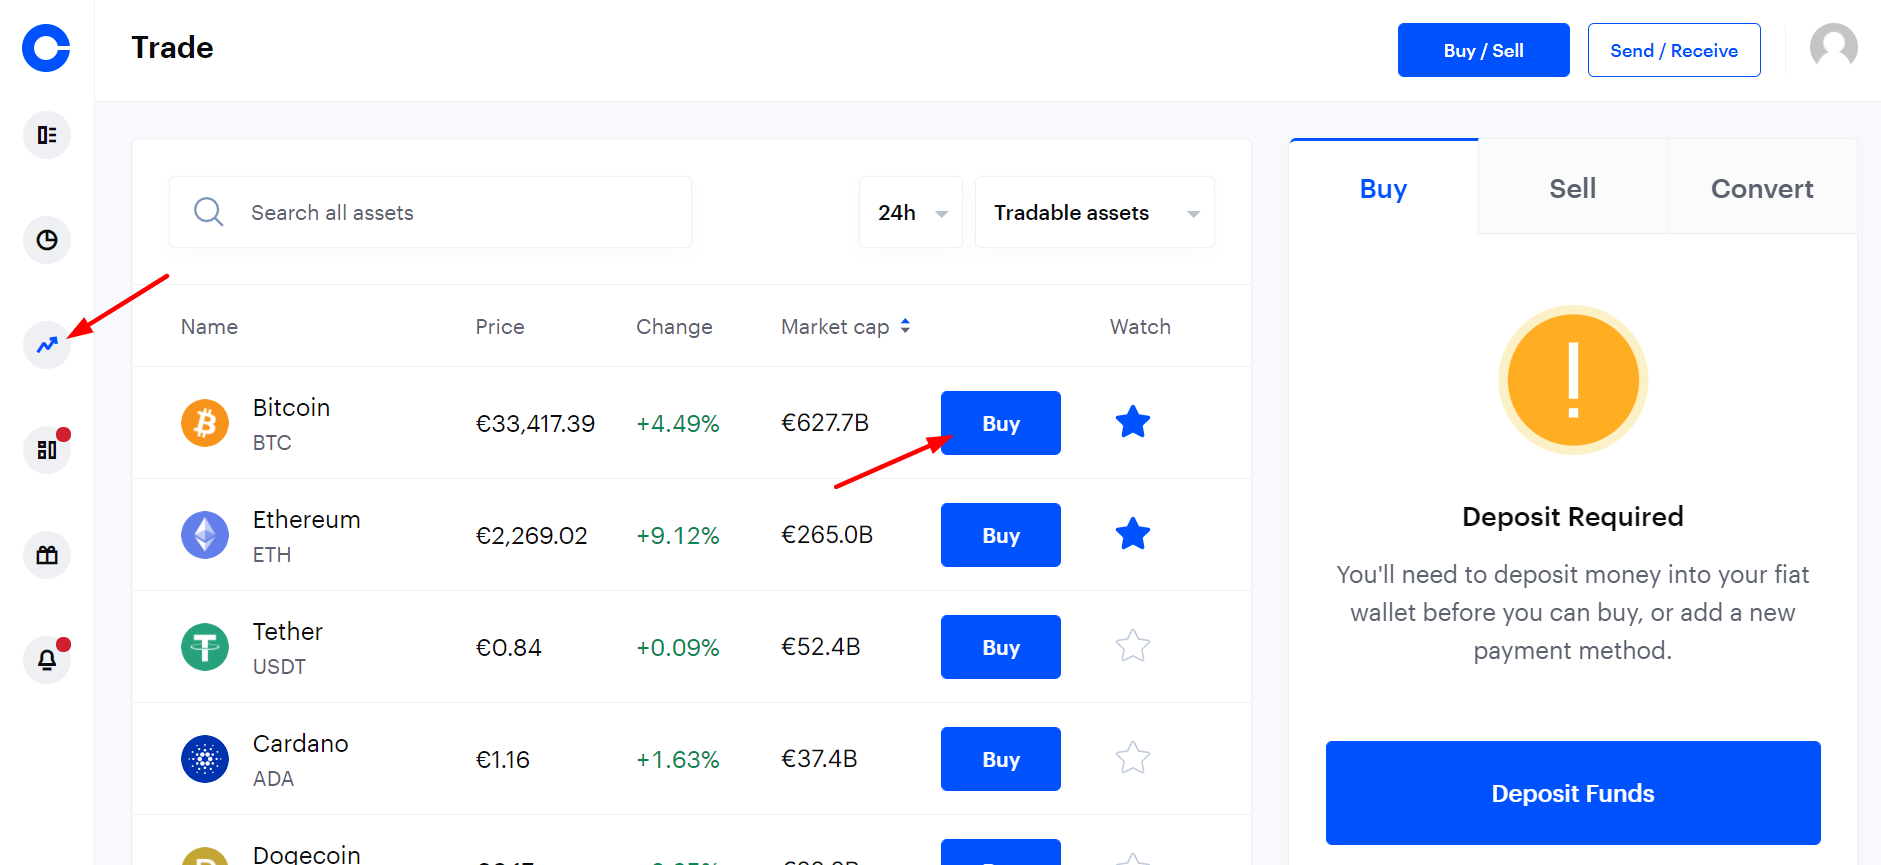Click Cardano price €1.16
Image resolution: width=1881 pixels, height=865 pixels.
(502, 760)
